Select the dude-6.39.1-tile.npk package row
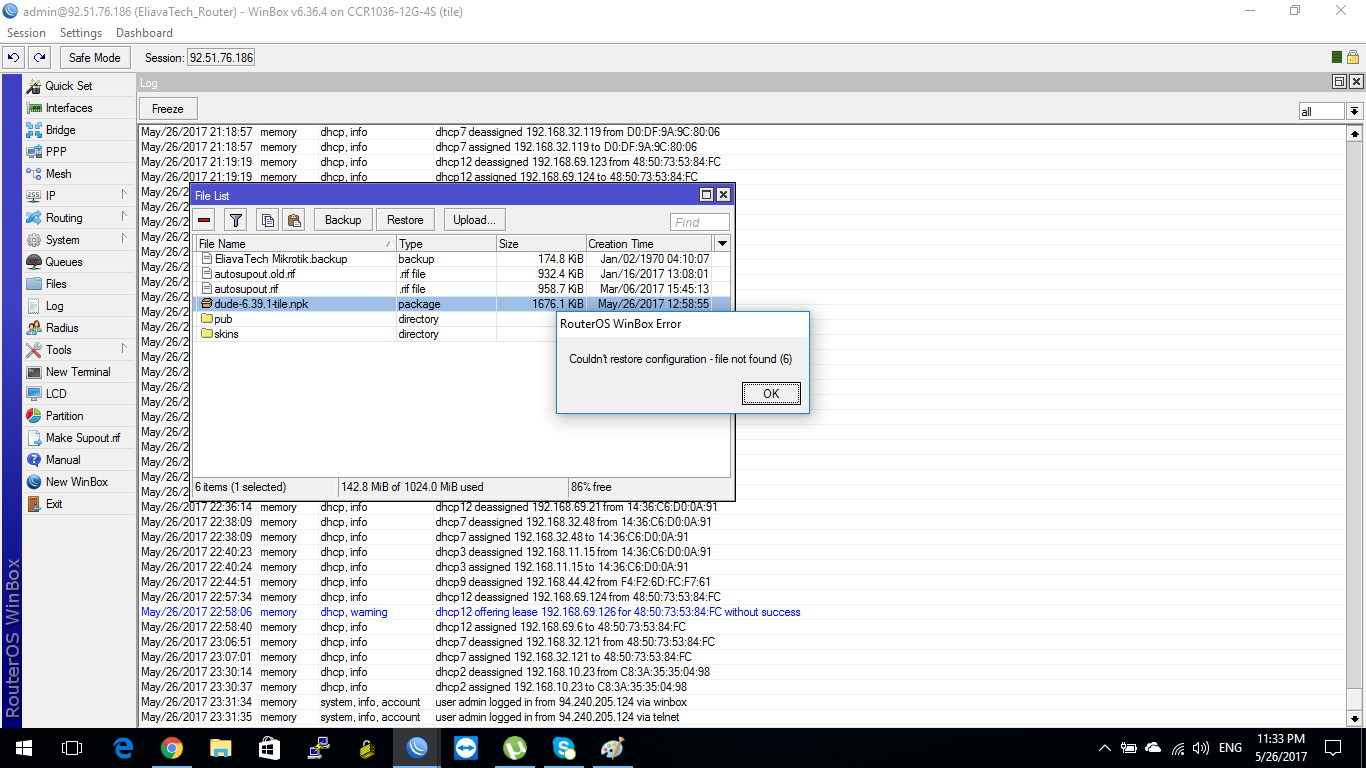 click(x=462, y=304)
